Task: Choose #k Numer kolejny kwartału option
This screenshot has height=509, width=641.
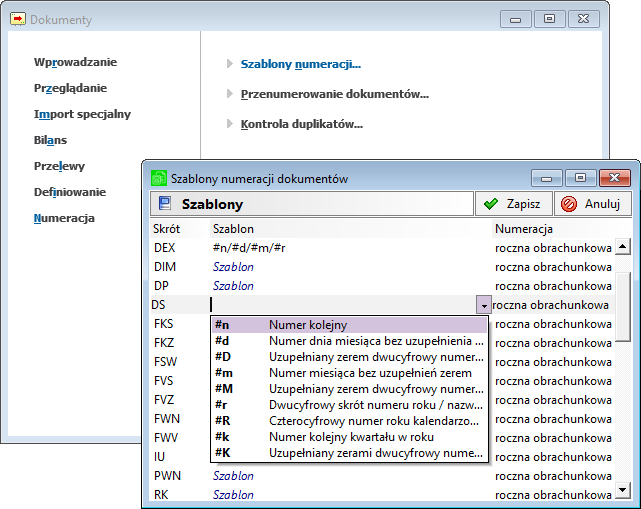Action: tap(350, 437)
